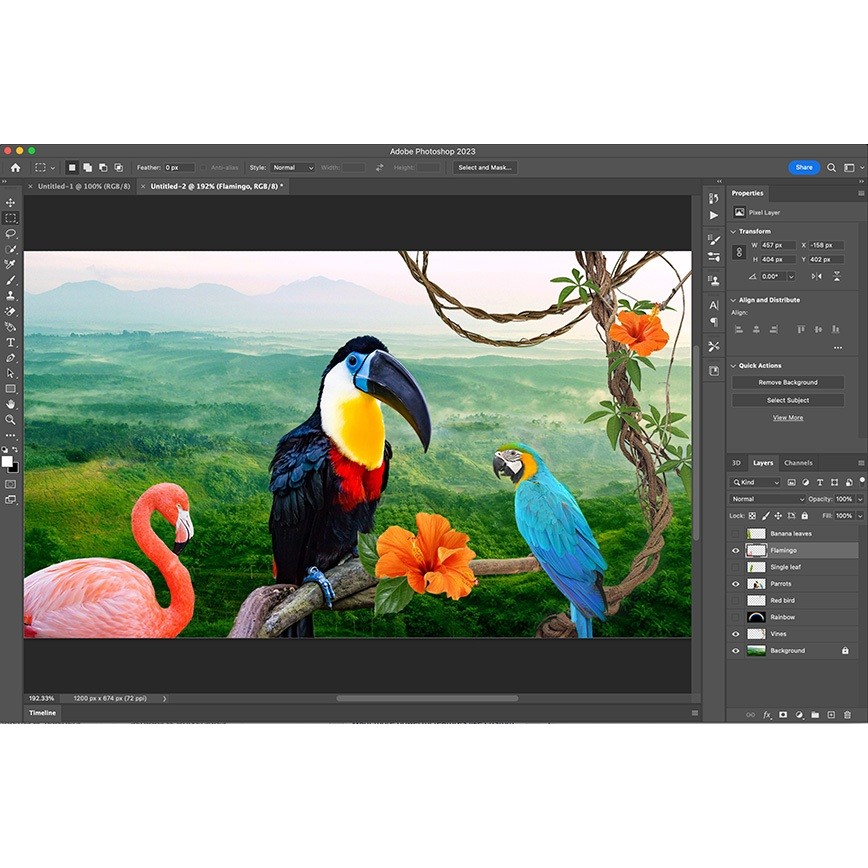Select the Lasso tool
Viewport: 868px width, 868px height.
(x=11, y=232)
